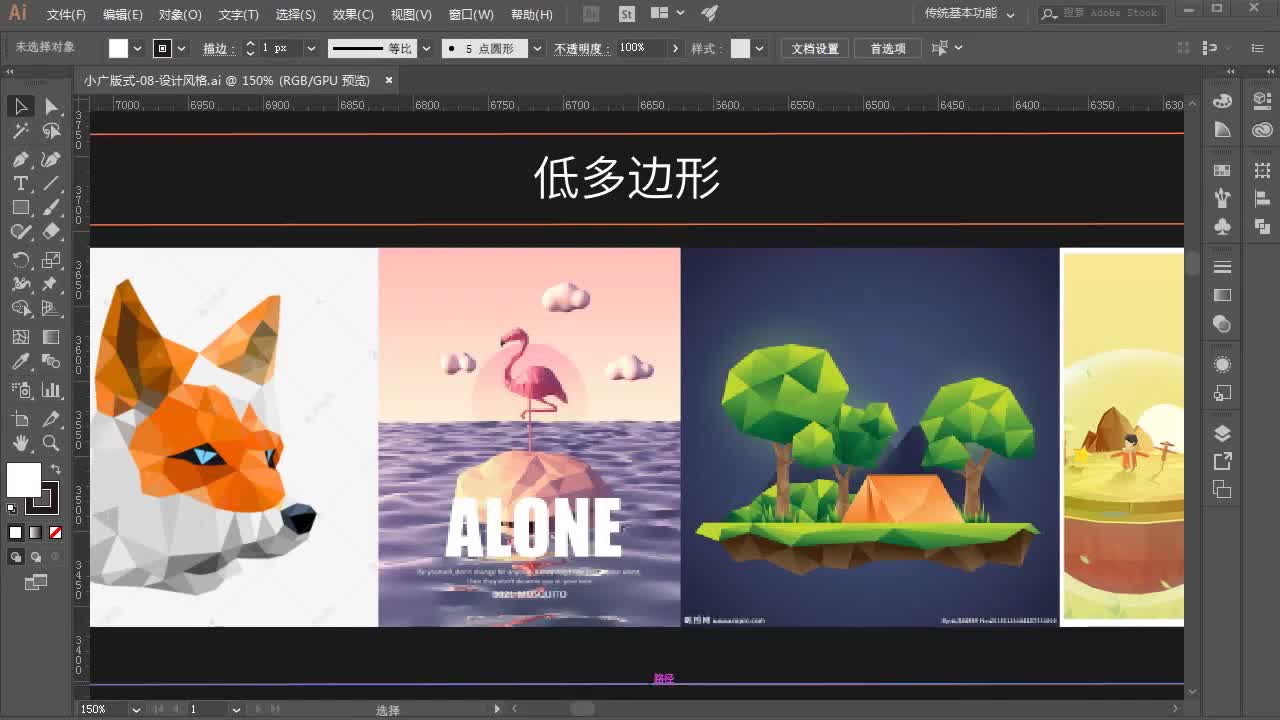Select the Magic Wand tool
1280x720 pixels.
(20, 131)
